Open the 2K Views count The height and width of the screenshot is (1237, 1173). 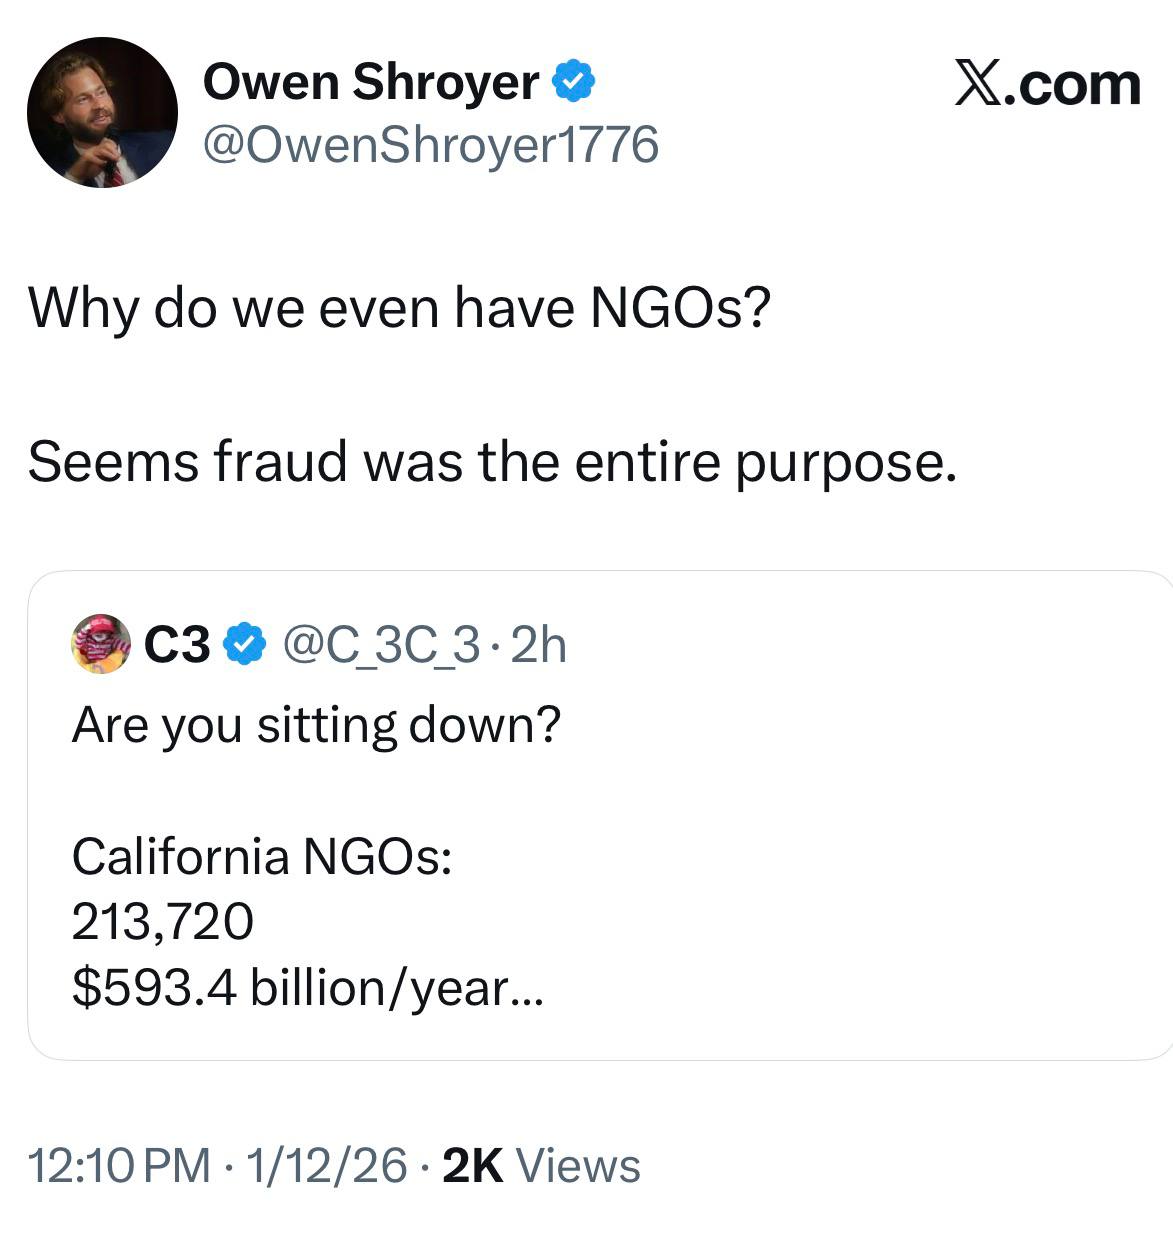[x=541, y=1166]
